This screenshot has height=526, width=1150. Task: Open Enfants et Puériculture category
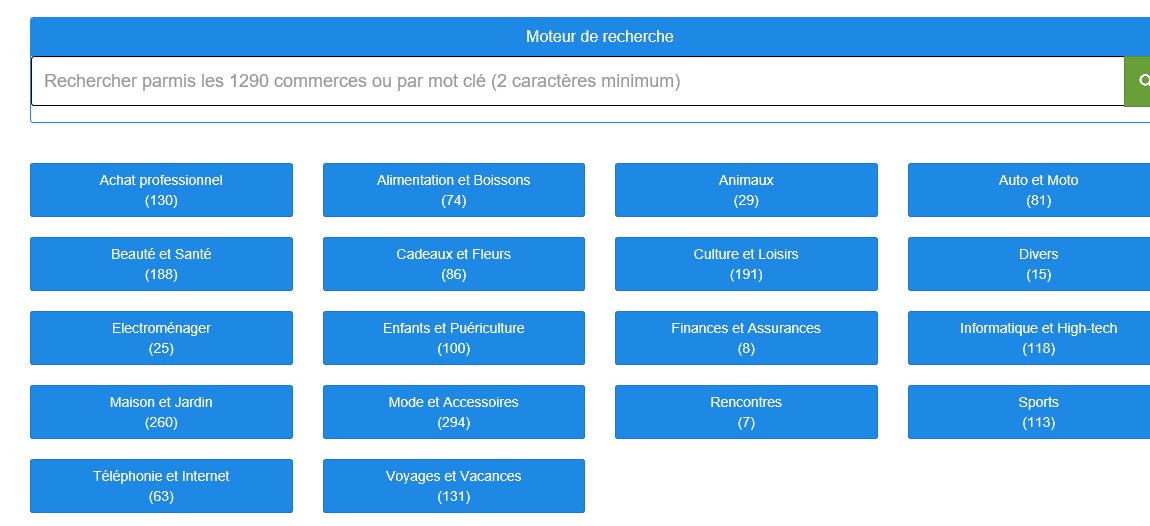(x=454, y=338)
